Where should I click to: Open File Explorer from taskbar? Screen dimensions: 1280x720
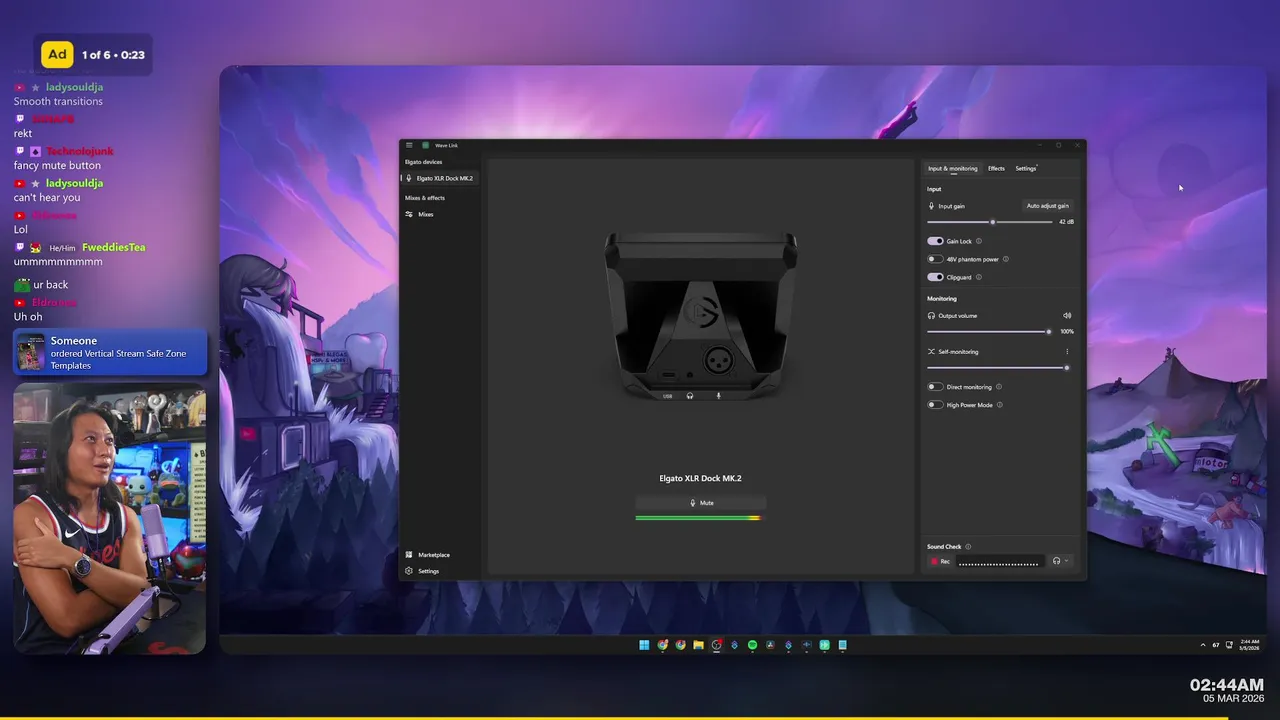[698, 645]
